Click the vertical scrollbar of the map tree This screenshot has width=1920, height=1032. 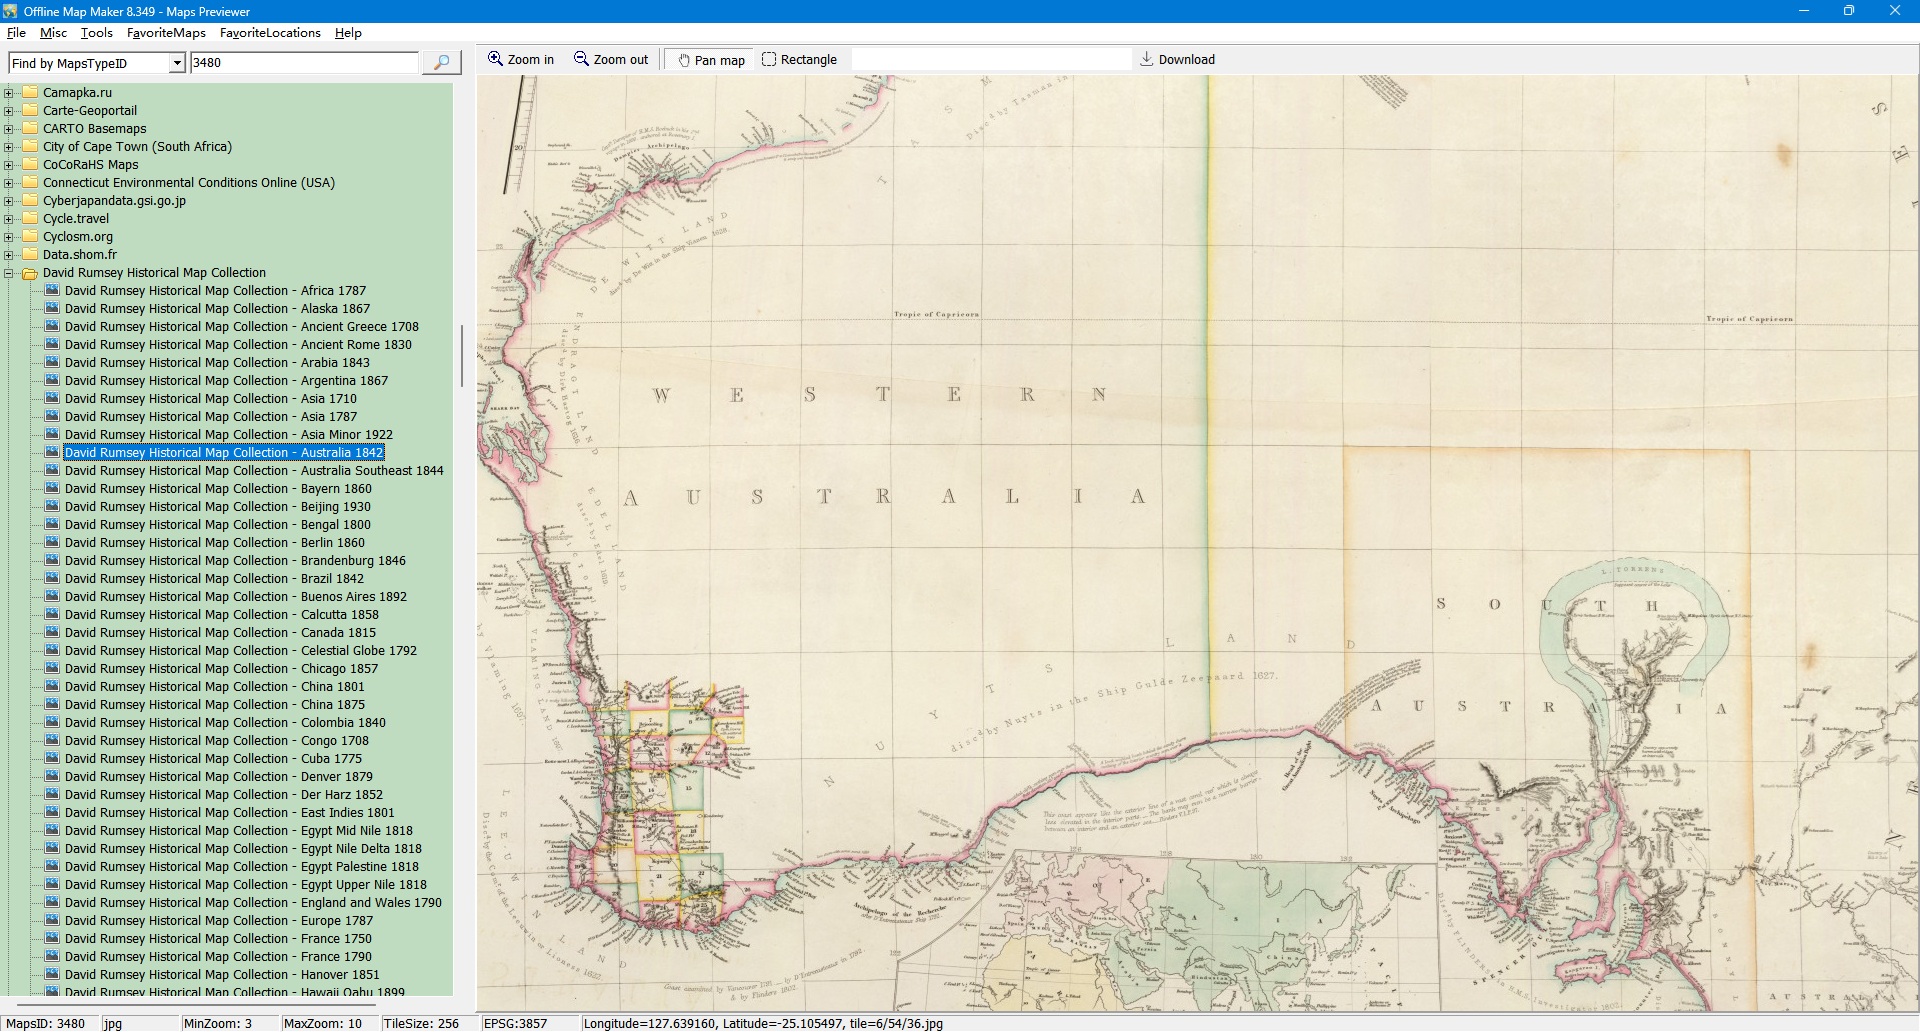click(x=461, y=355)
